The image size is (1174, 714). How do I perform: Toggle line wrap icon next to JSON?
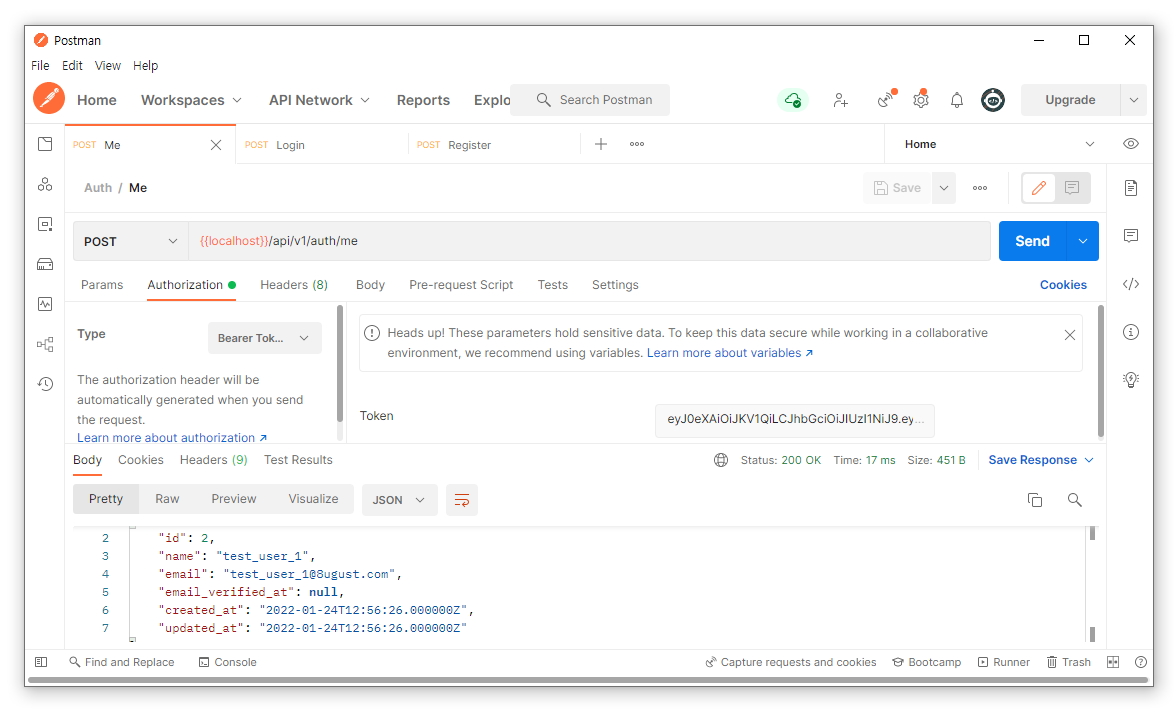click(x=462, y=500)
